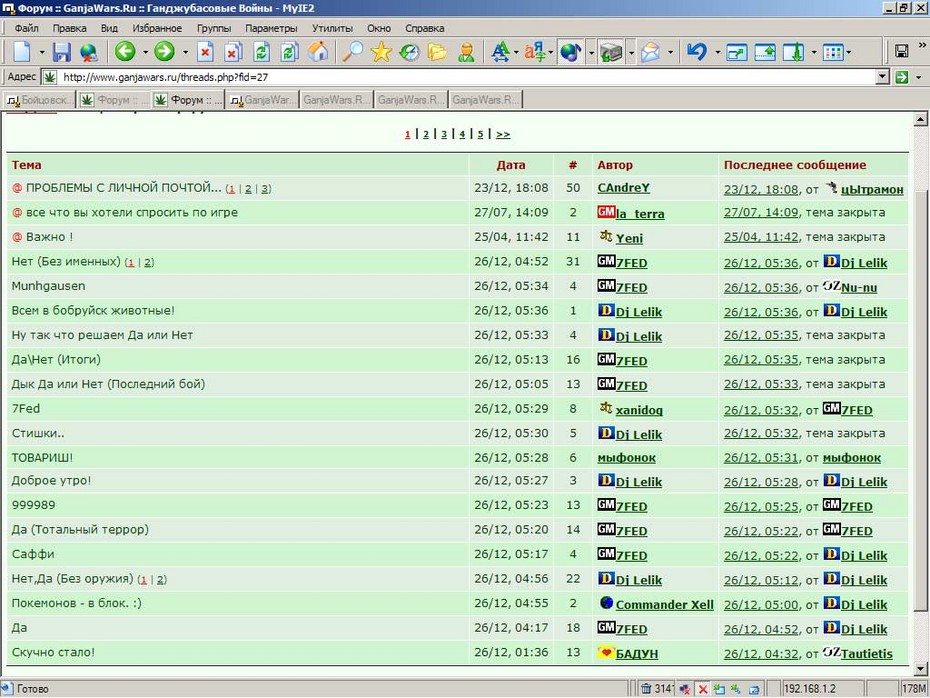This screenshot has width=930, height=698.
Task: Open dropdown arrow next to Forward button
Action: coord(185,52)
